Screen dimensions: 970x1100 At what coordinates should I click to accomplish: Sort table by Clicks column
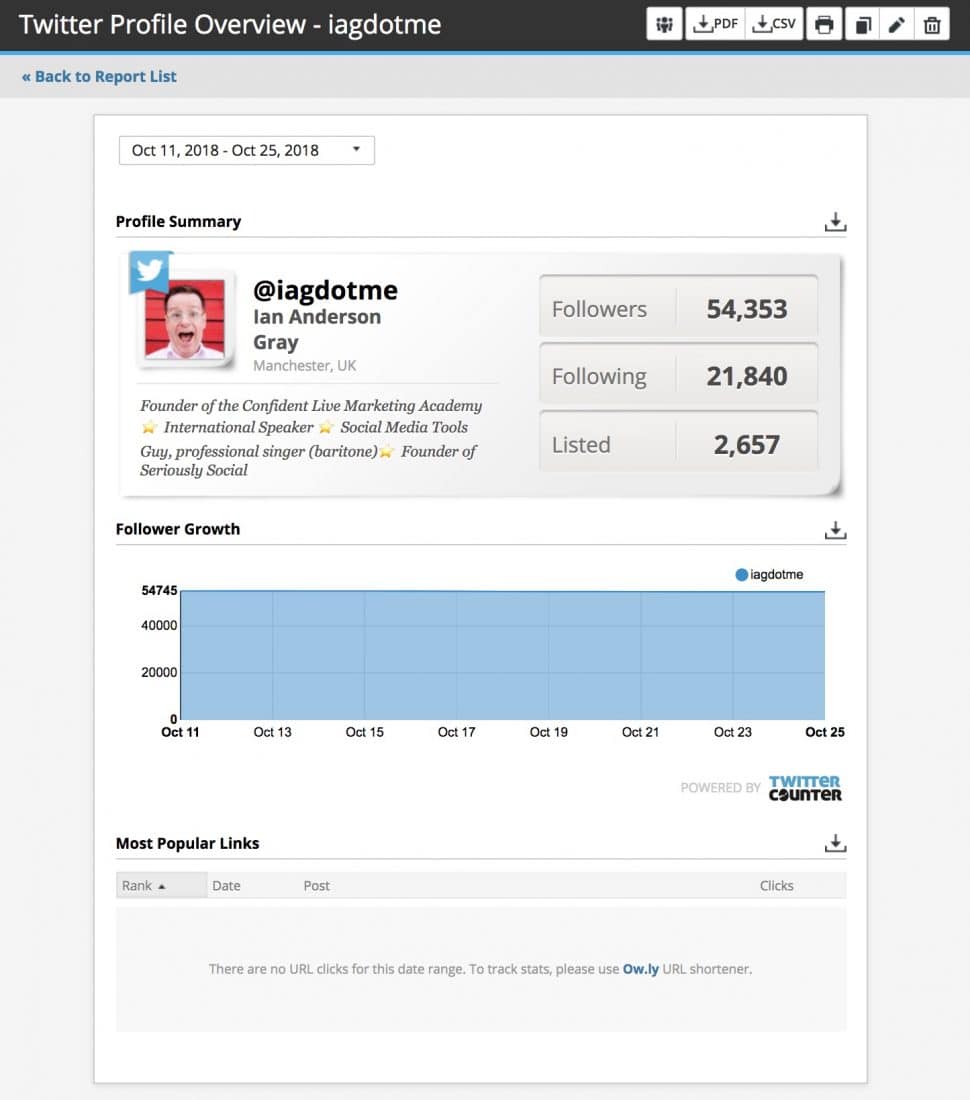click(x=776, y=885)
